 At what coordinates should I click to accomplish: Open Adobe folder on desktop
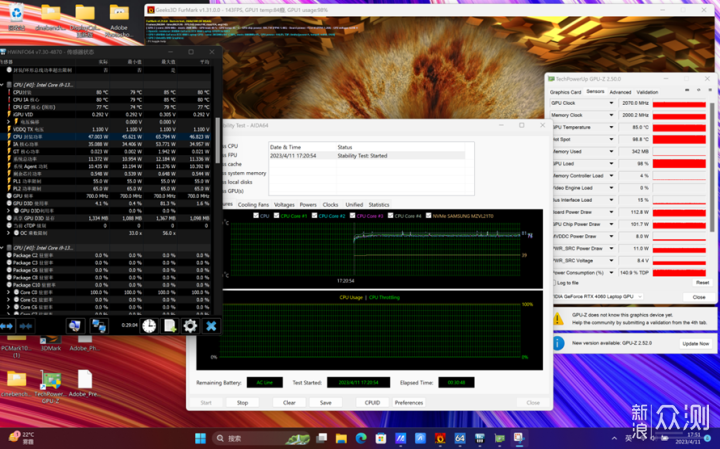pyautogui.click(x=119, y=19)
